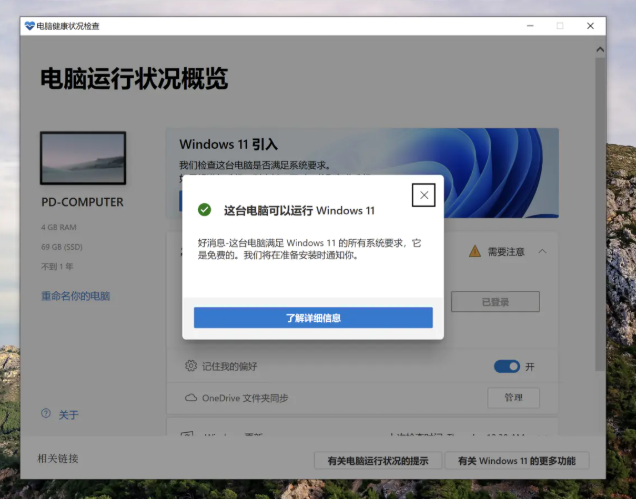Click the 有关电脑运行状况的提示 button
This screenshot has height=499, width=636.
coord(378,461)
